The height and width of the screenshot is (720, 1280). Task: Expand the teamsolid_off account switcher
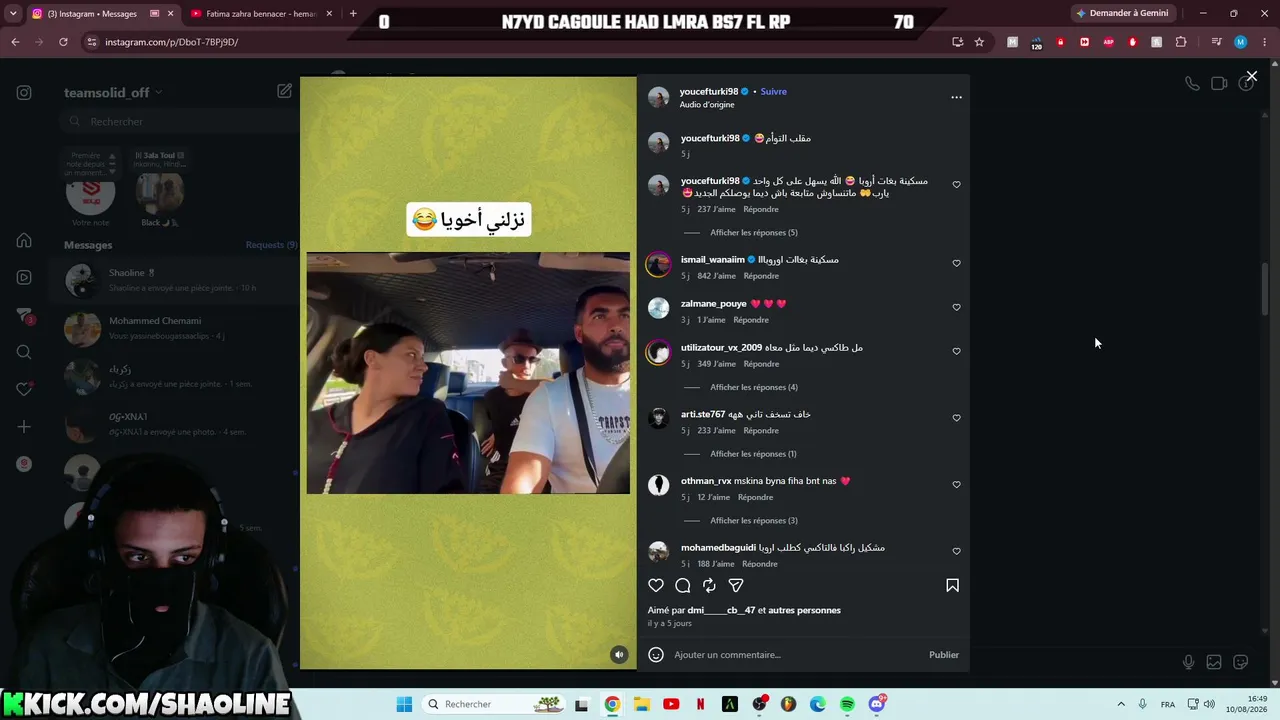tap(113, 92)
